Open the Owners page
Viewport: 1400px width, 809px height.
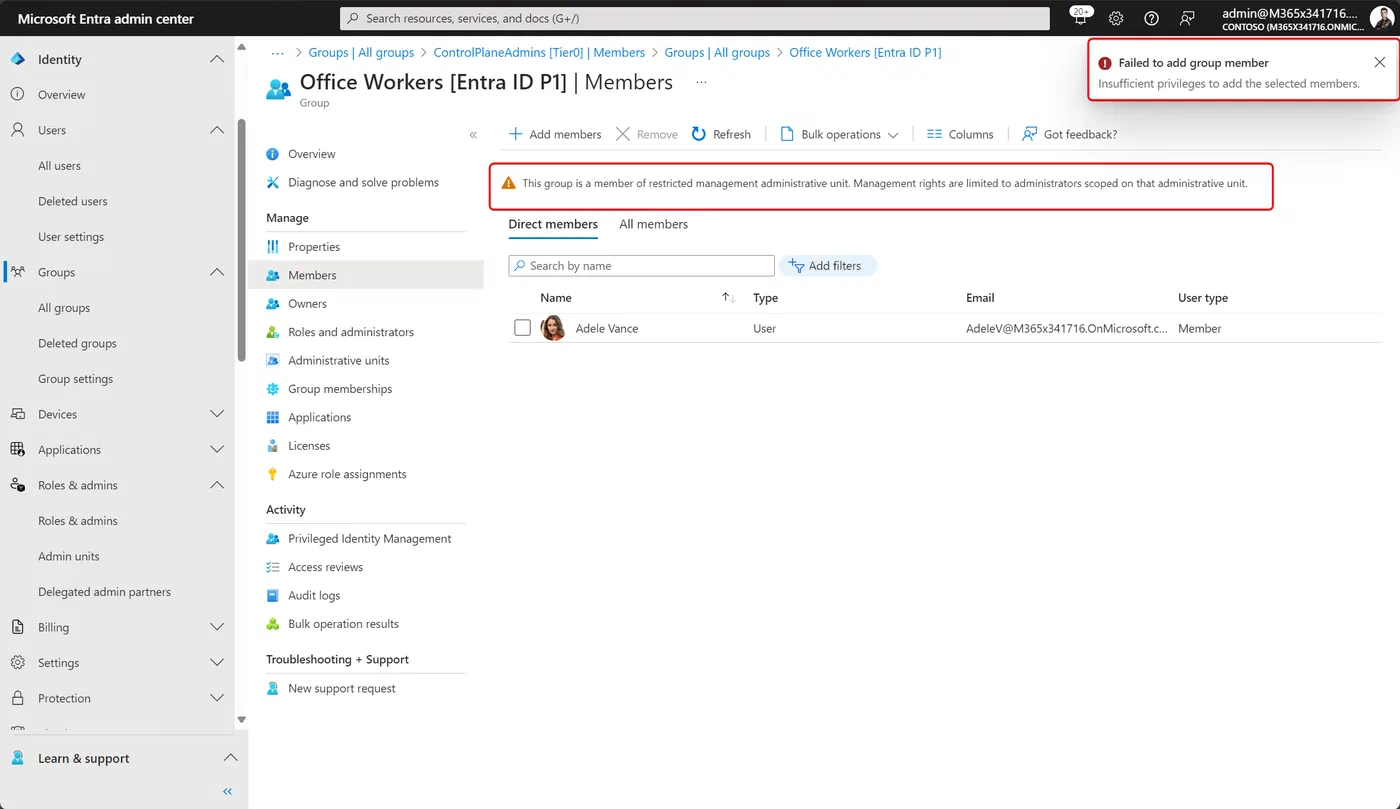click(x=307, y=304)
